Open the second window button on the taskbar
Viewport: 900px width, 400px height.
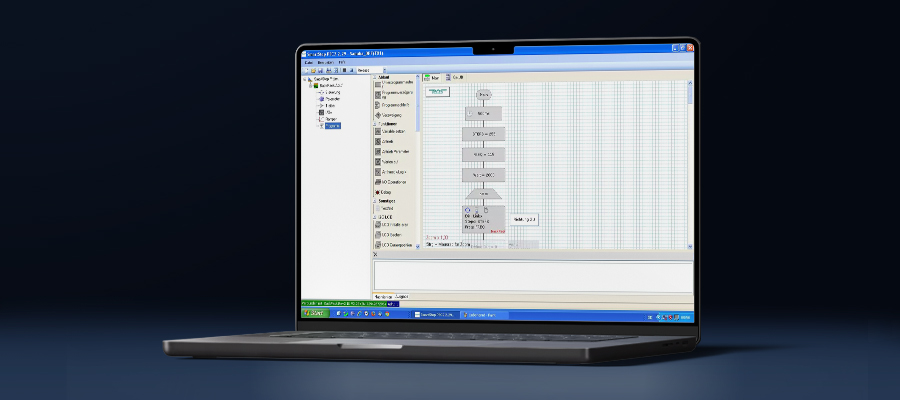coord(483,314)
